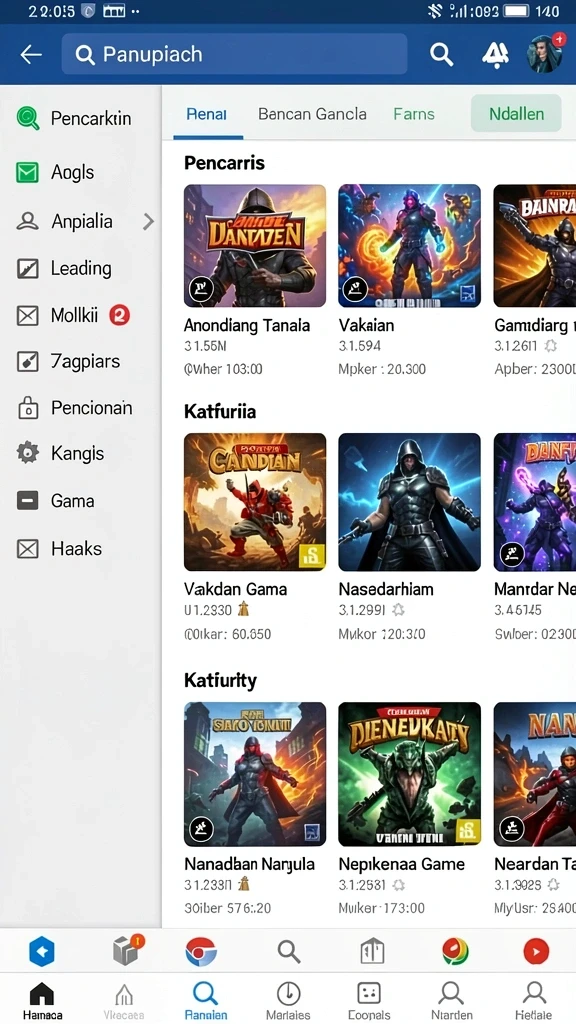
Task: Tap star icon next to 3.1.2991
Action: [398, 610]
